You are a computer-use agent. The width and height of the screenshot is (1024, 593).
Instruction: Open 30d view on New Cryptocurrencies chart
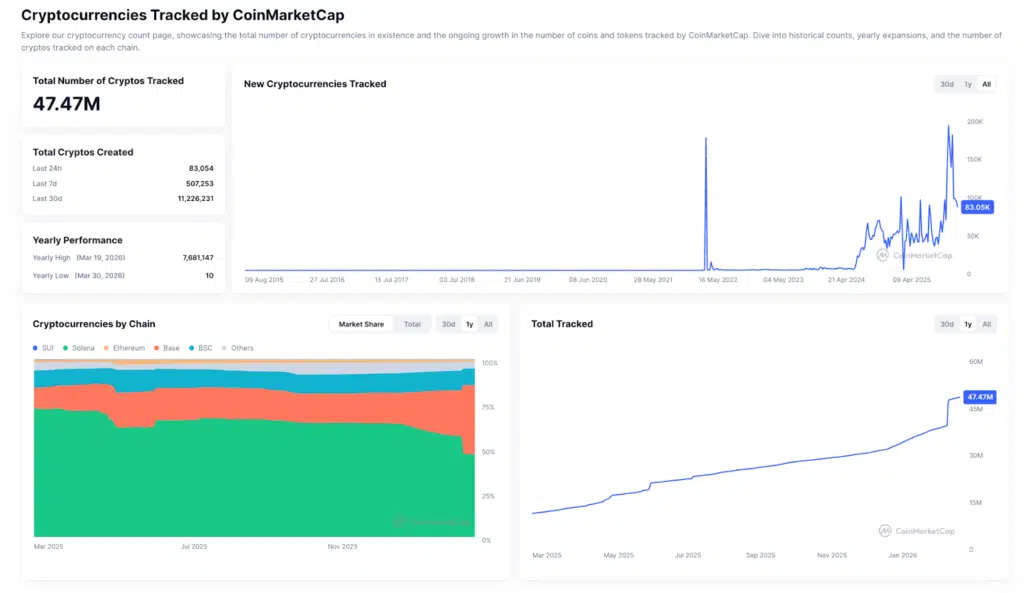[947, 84]
